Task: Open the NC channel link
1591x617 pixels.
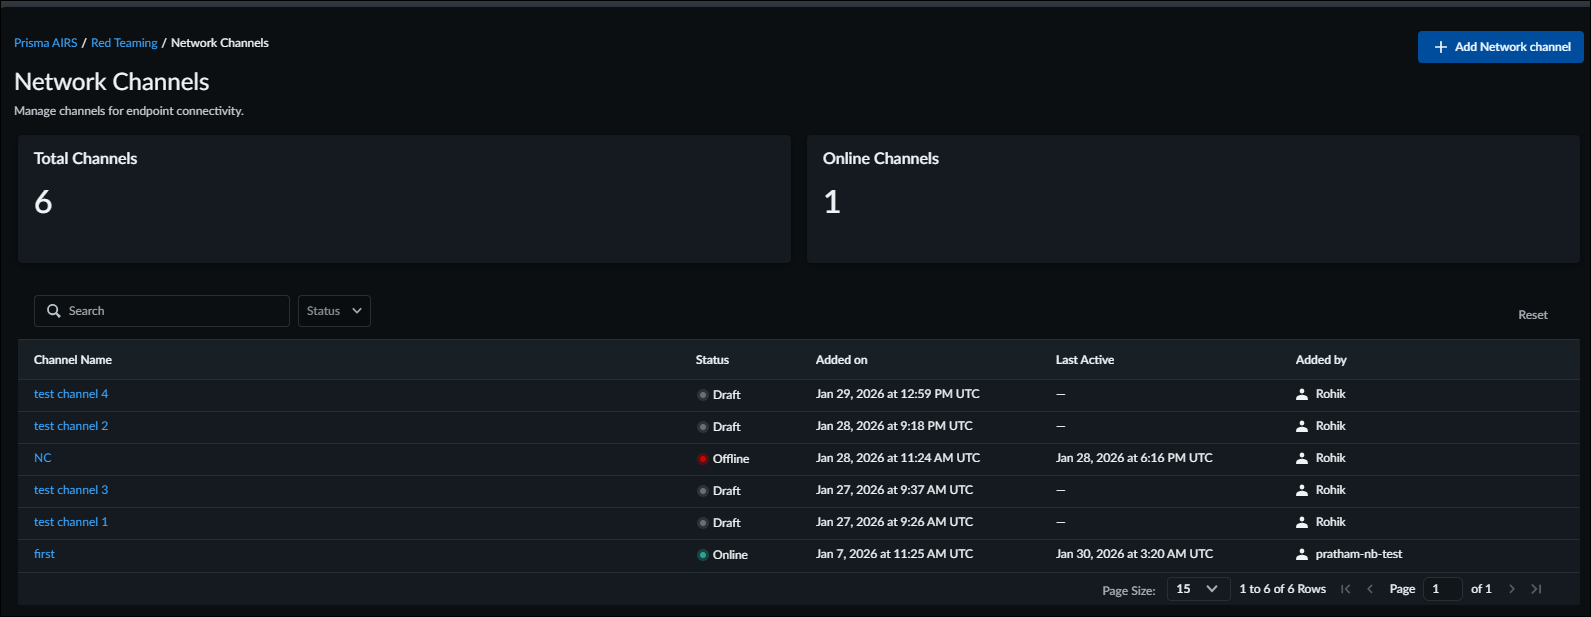Action: pyautogui.click(x=43, y=458)
